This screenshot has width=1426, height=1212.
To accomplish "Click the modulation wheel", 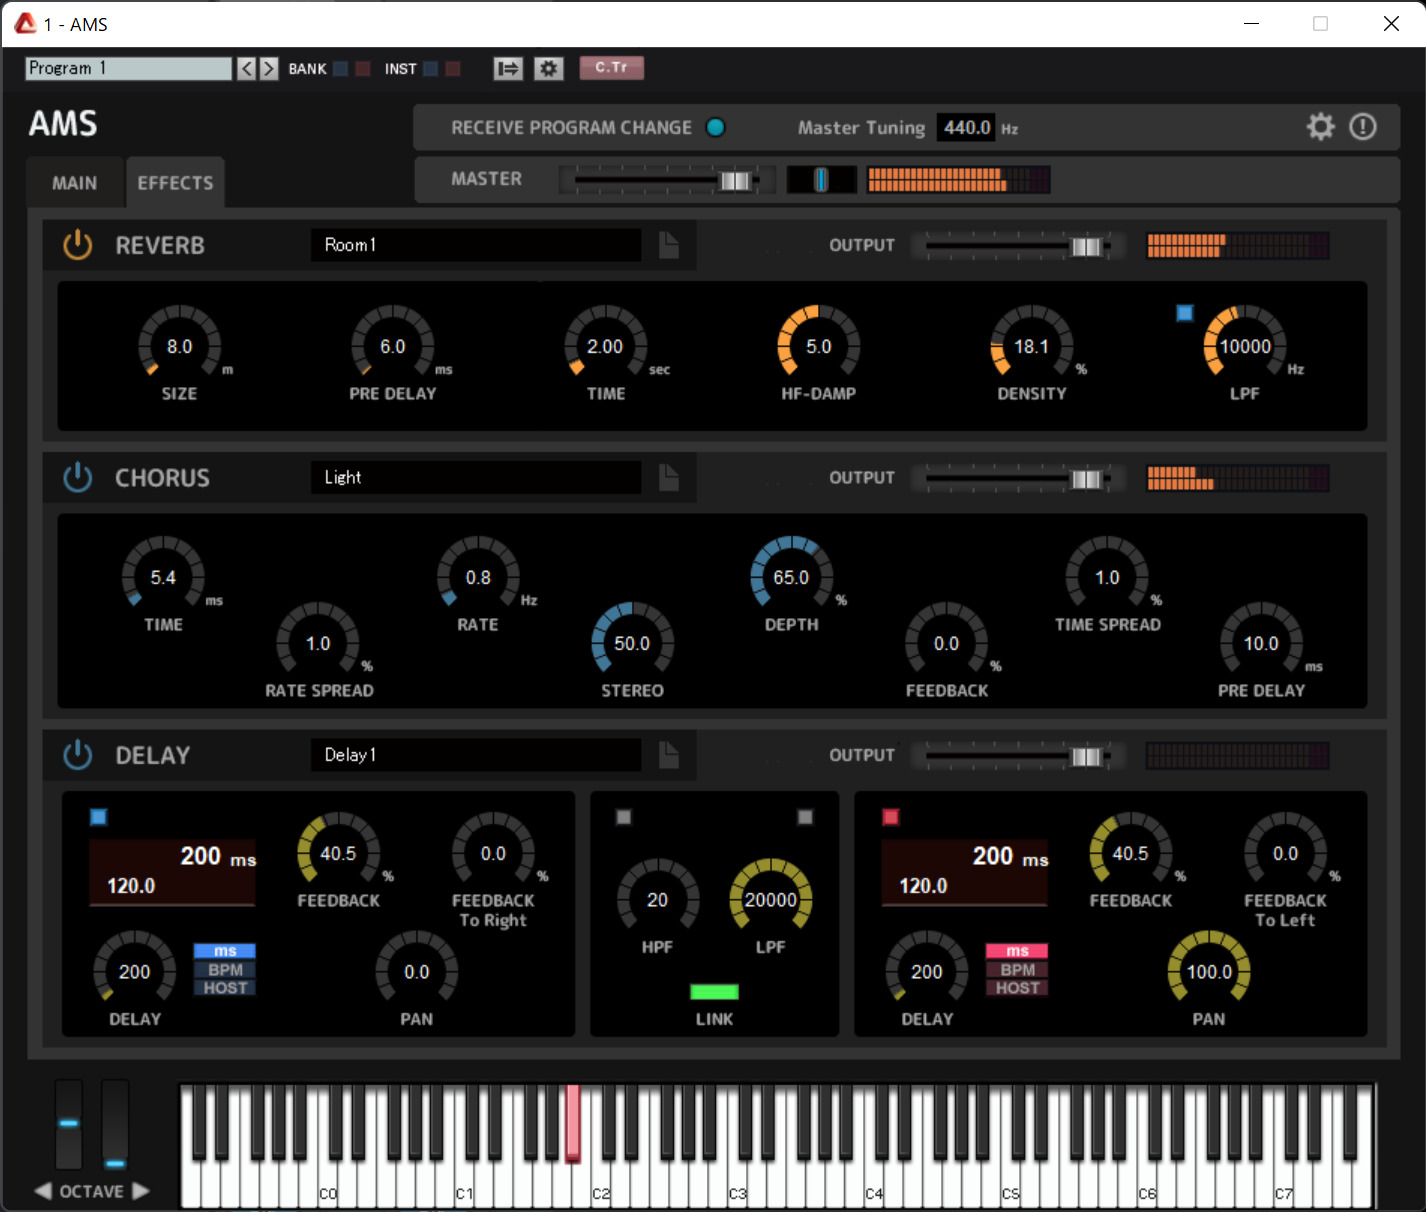I will 115,1125.
